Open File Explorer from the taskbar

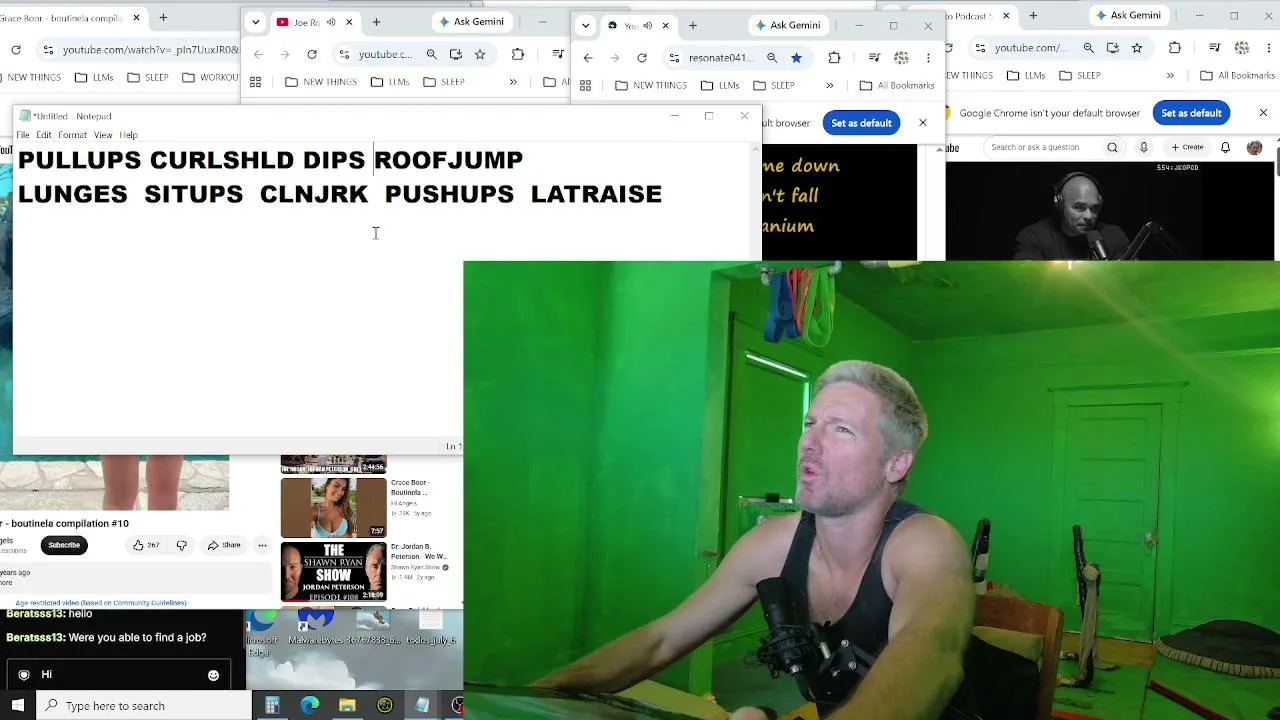click(347, 705)
